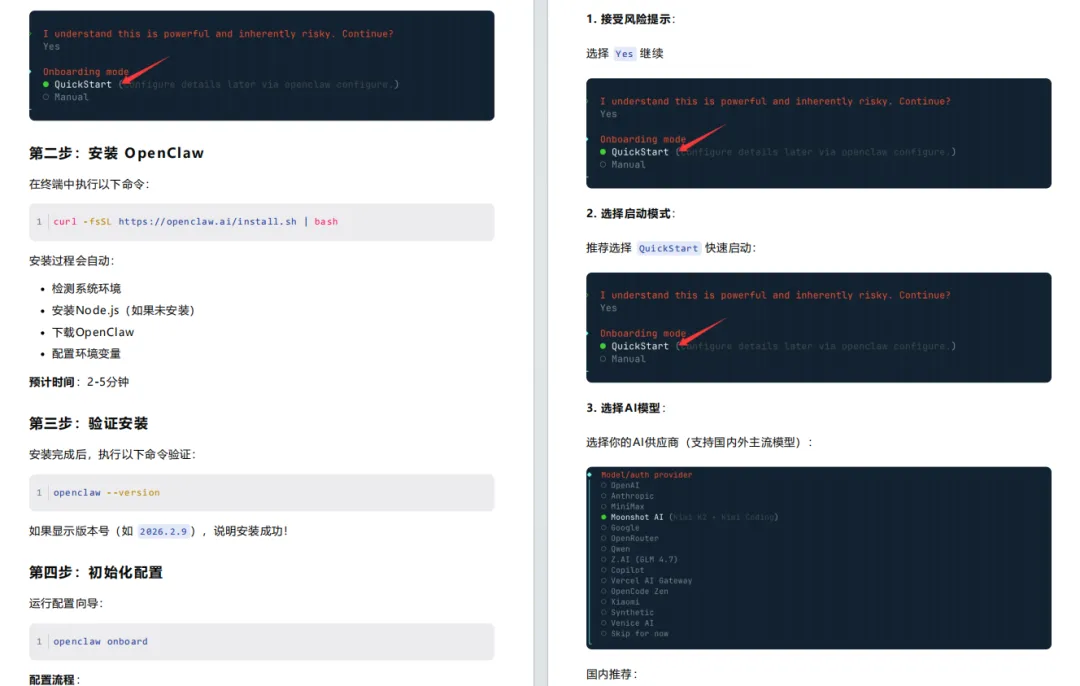Click the text 运行配置向导

[64, 603]
